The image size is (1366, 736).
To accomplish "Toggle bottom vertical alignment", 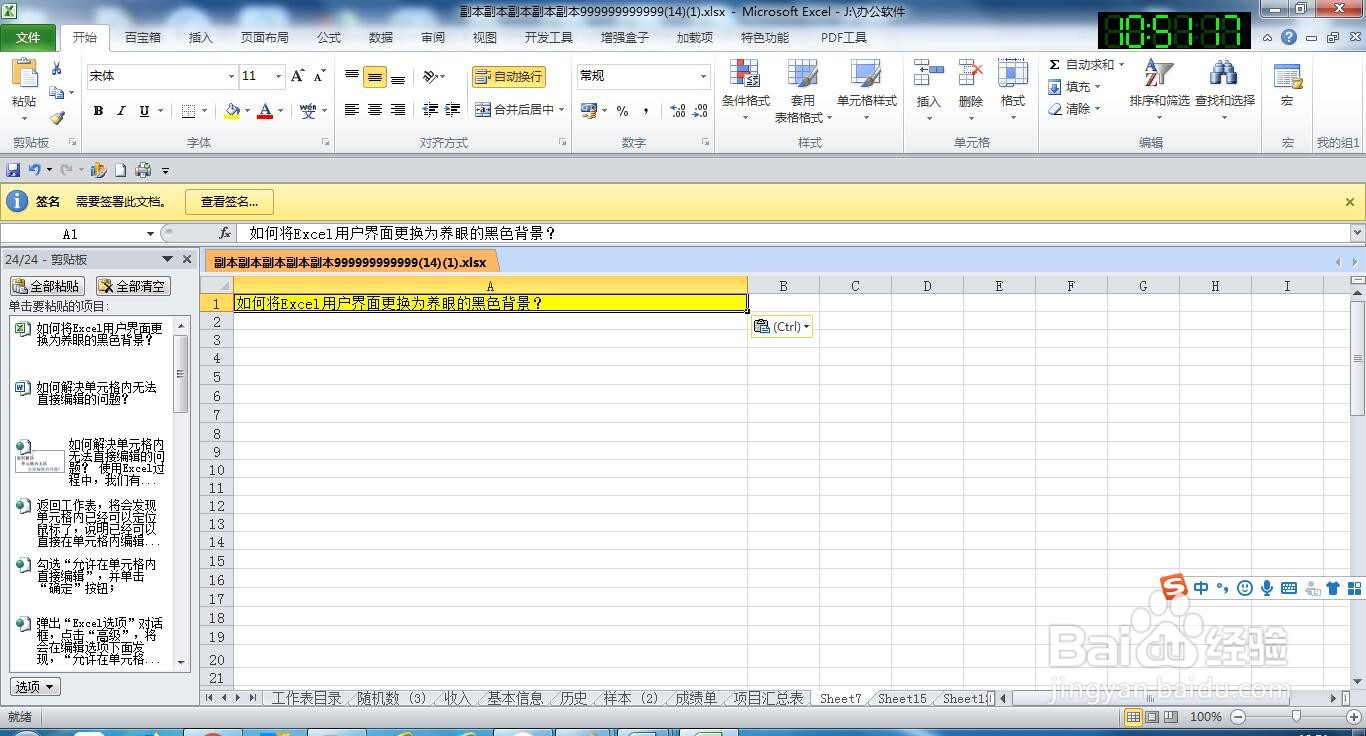I will (398, 76).
